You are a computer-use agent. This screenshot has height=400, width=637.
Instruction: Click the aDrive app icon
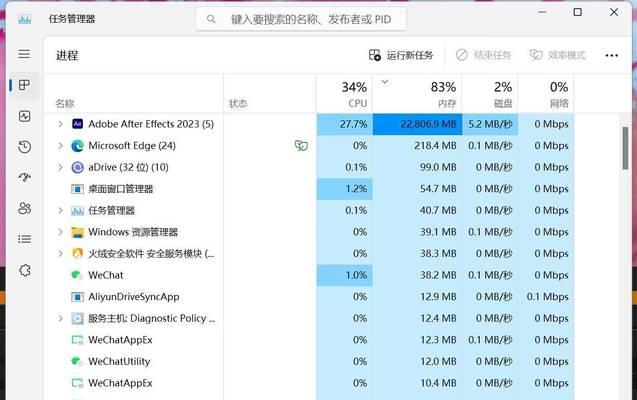[x=77, y=167]
